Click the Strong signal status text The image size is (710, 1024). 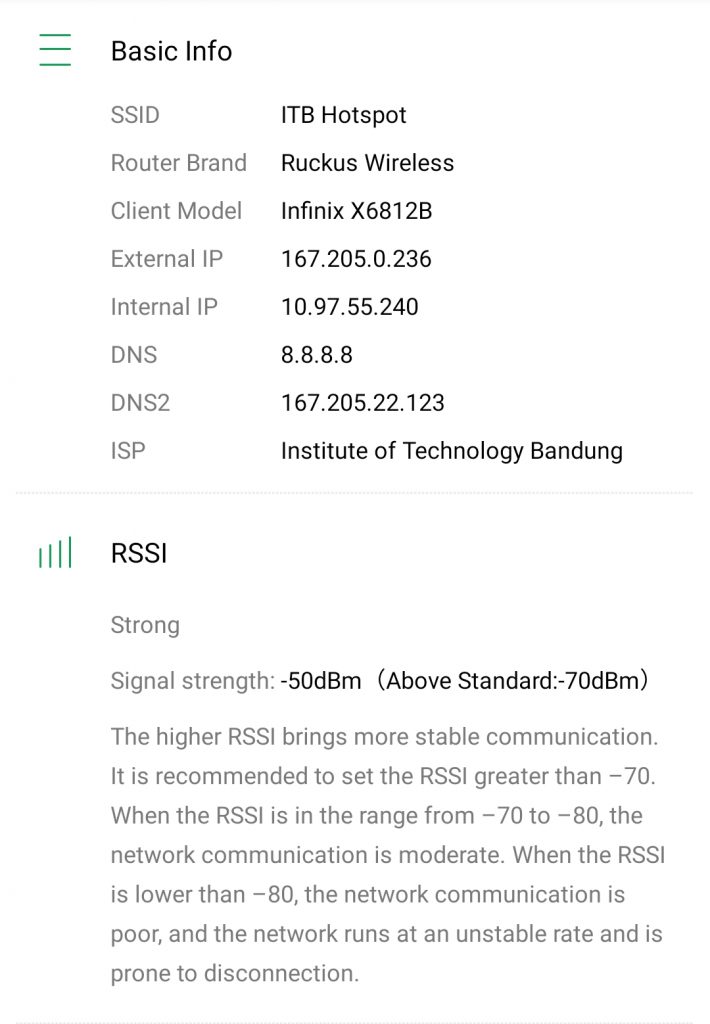coord(145,626)
